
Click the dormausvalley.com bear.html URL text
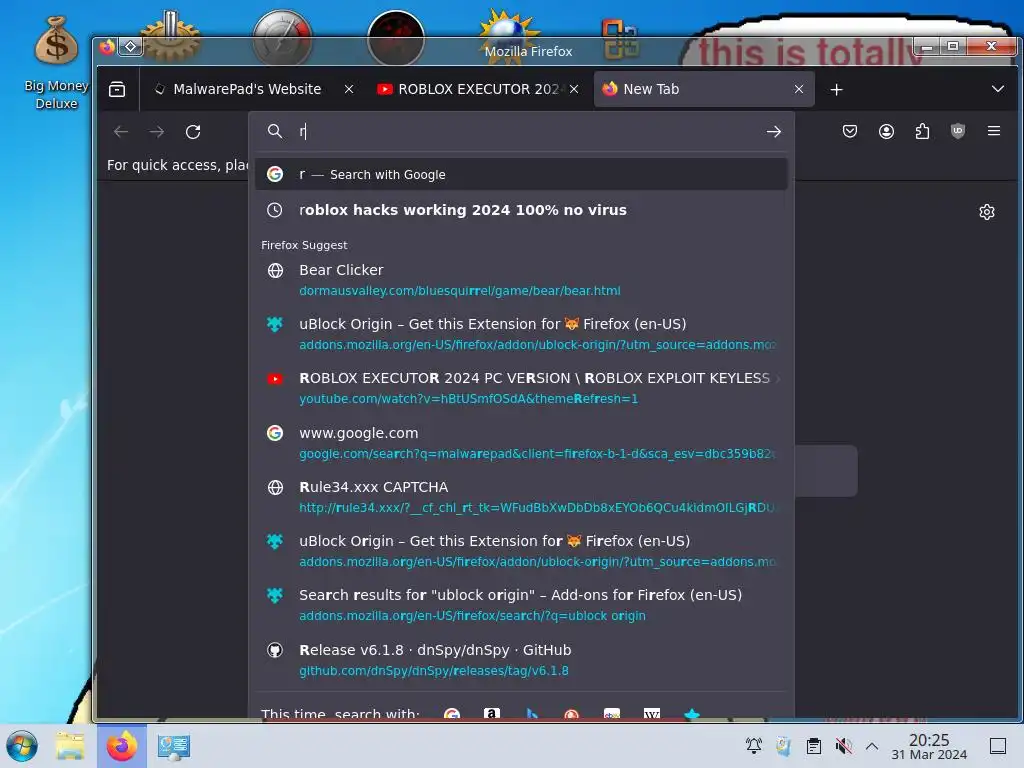click(460, 291)
